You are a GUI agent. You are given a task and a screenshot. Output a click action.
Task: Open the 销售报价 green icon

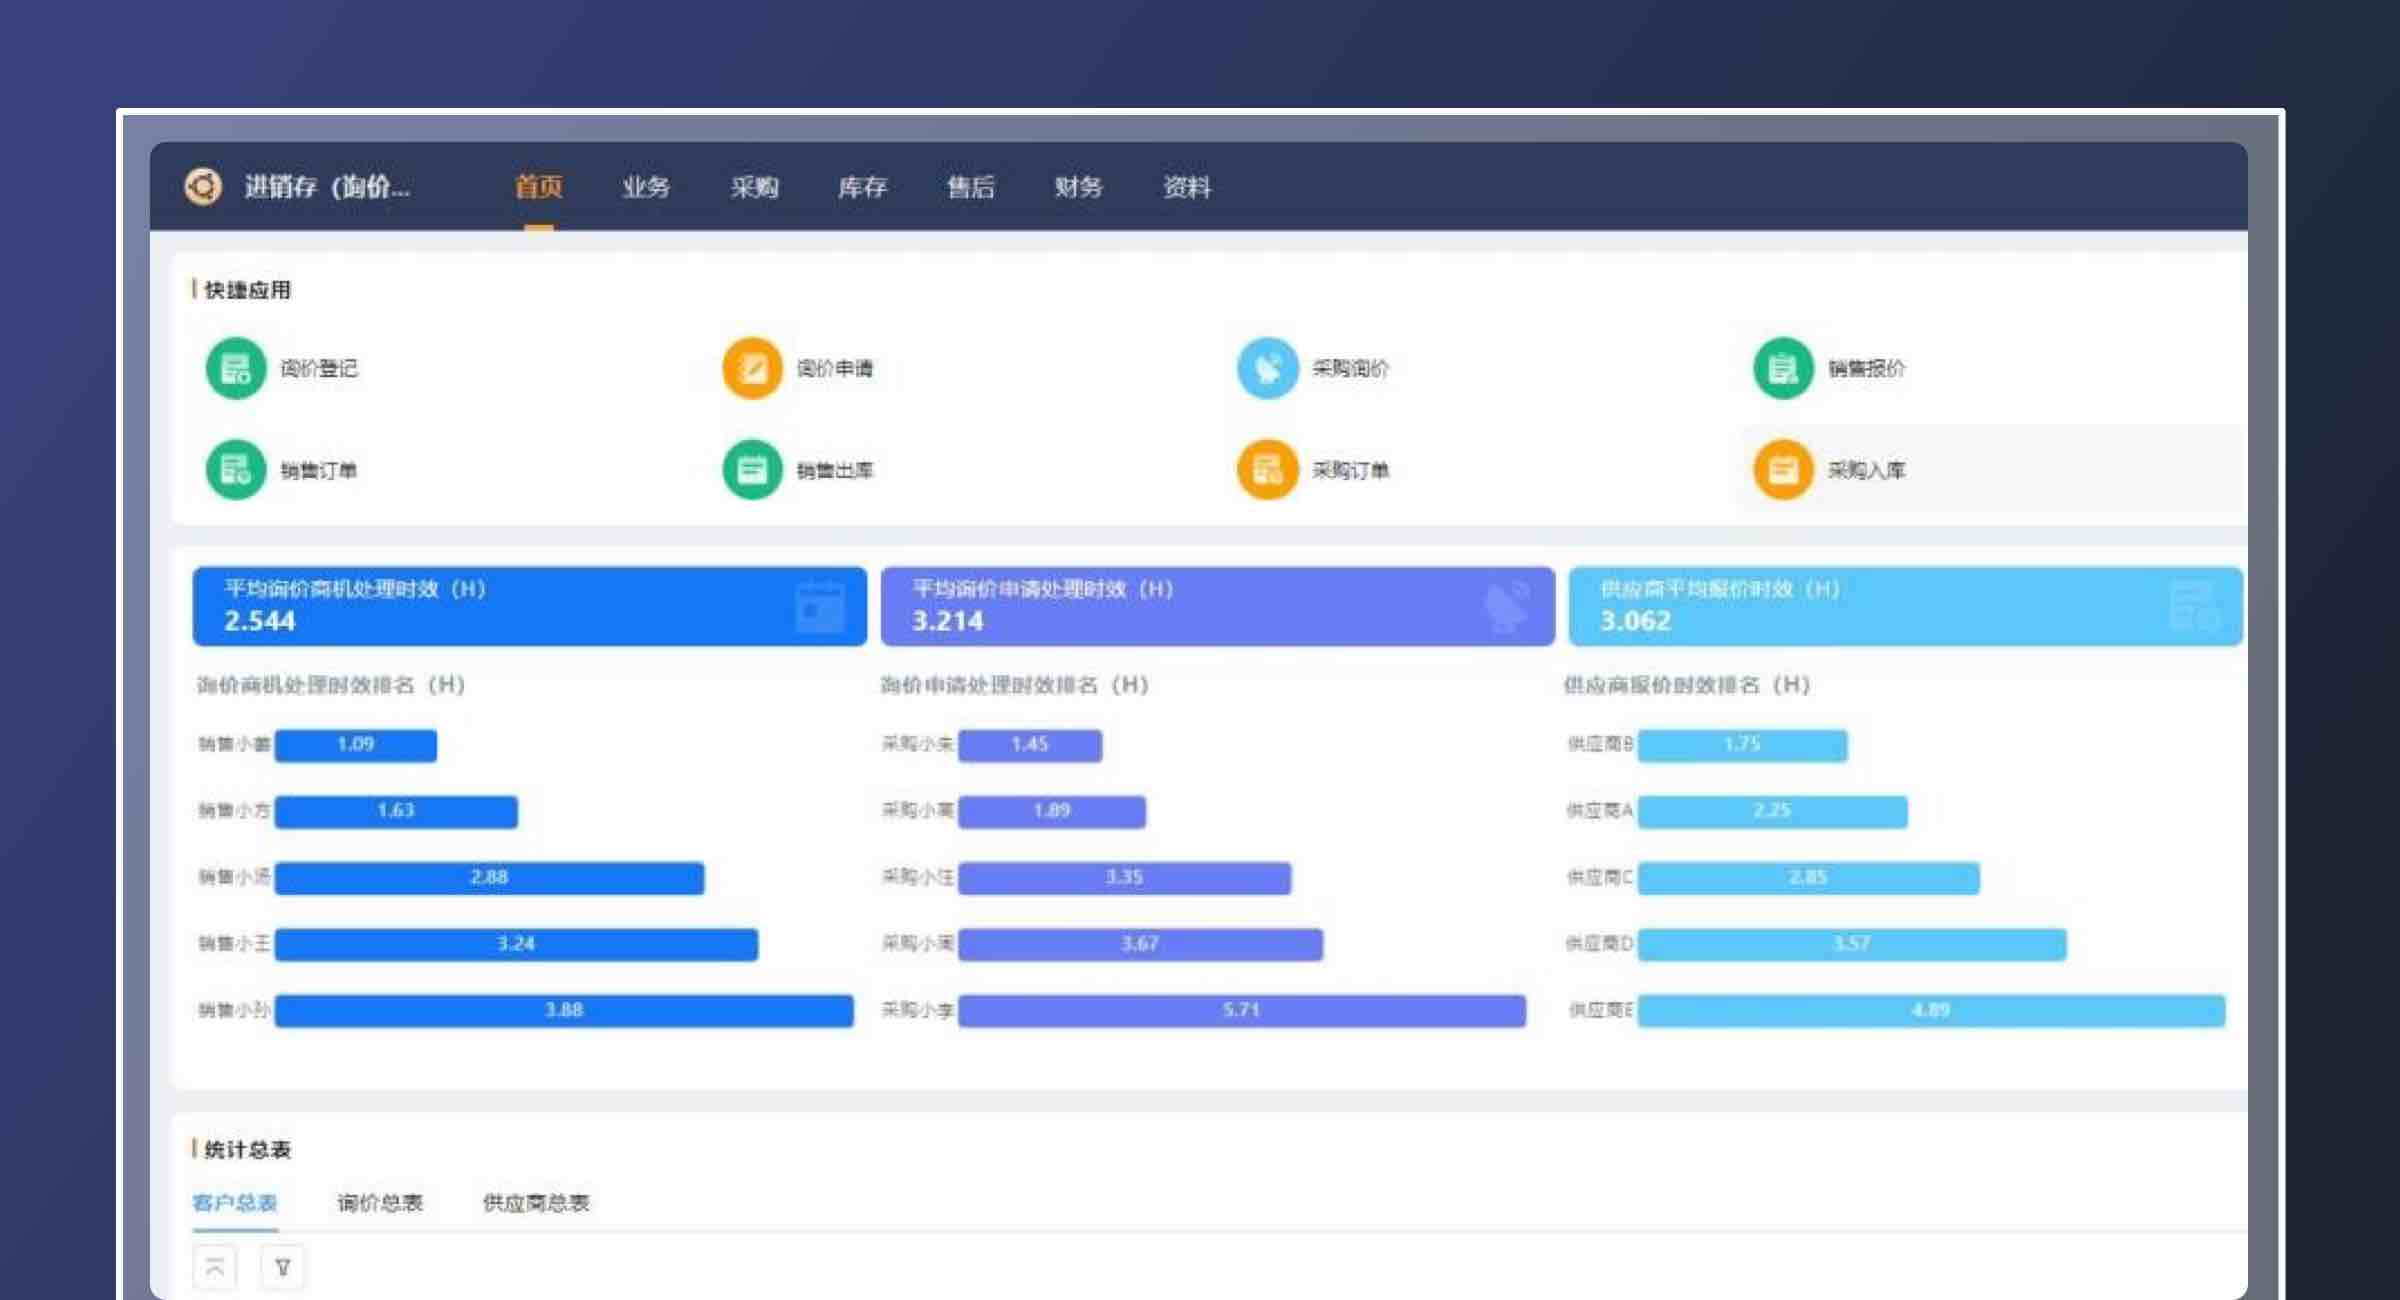coord(1783,369)
